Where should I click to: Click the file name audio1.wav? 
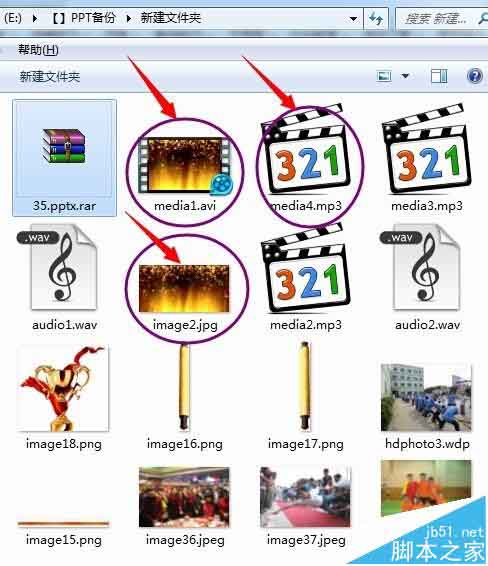[65, 325]
